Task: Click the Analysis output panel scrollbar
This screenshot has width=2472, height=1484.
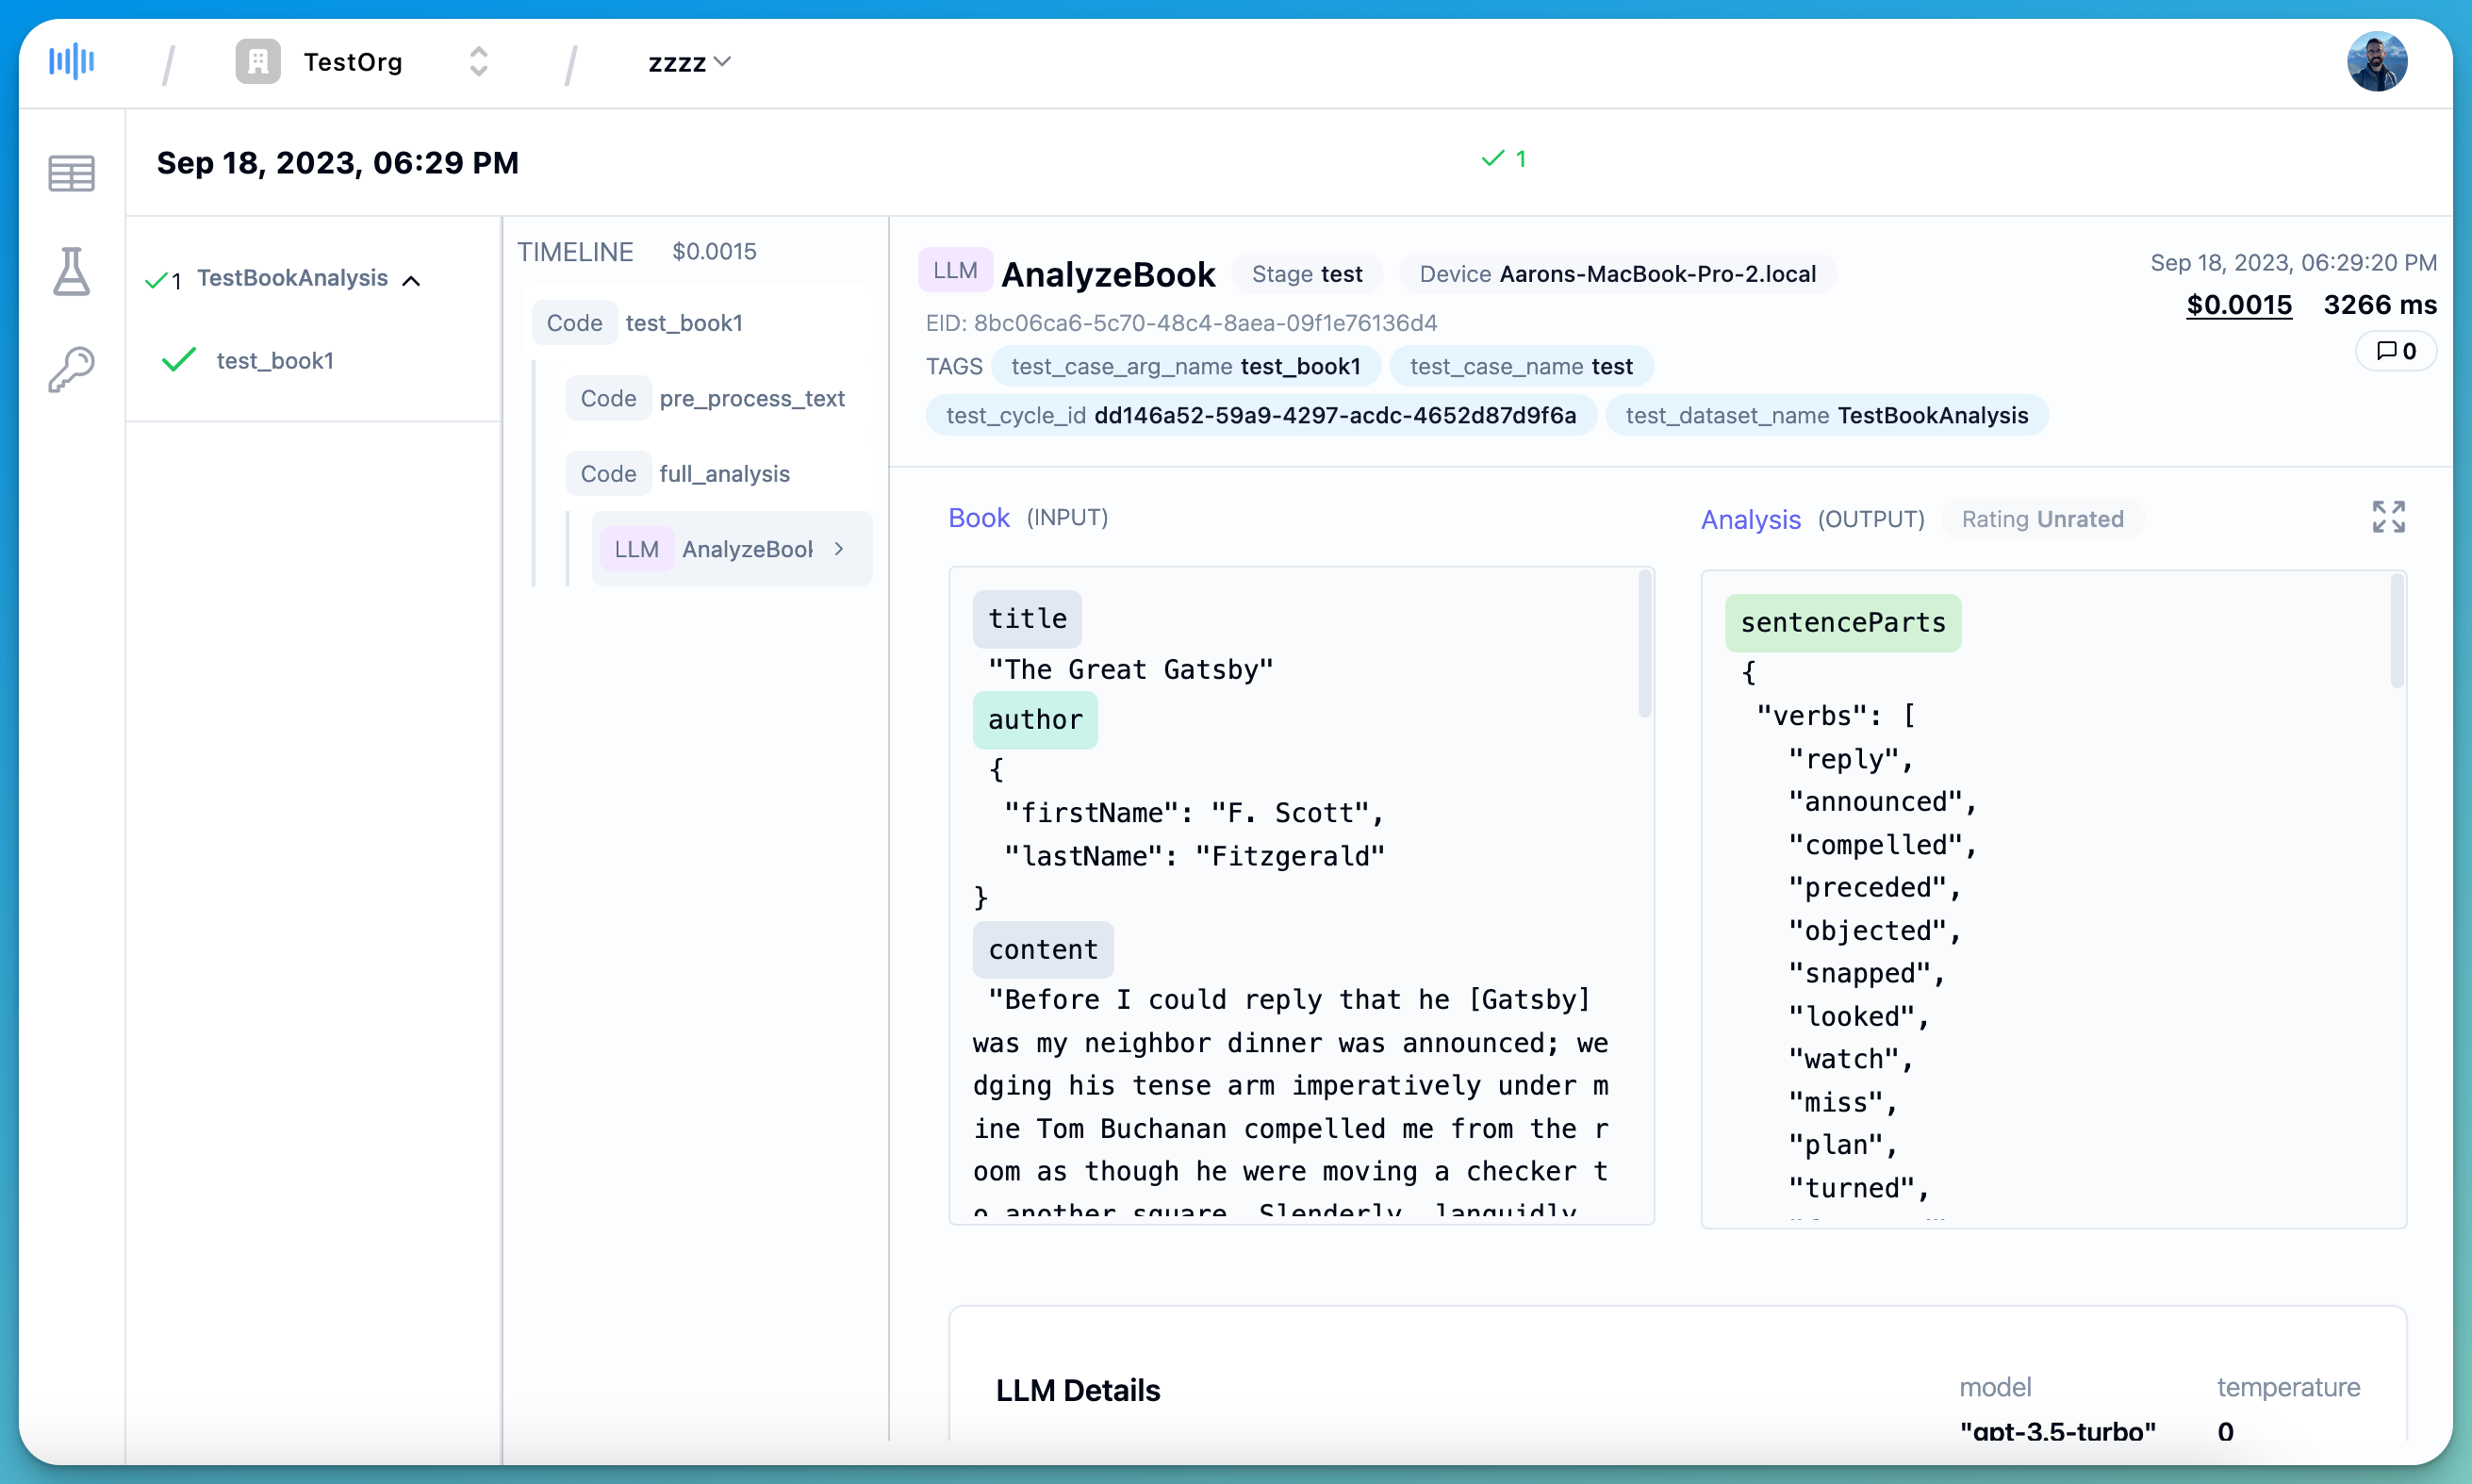Action: [2396, 632]
